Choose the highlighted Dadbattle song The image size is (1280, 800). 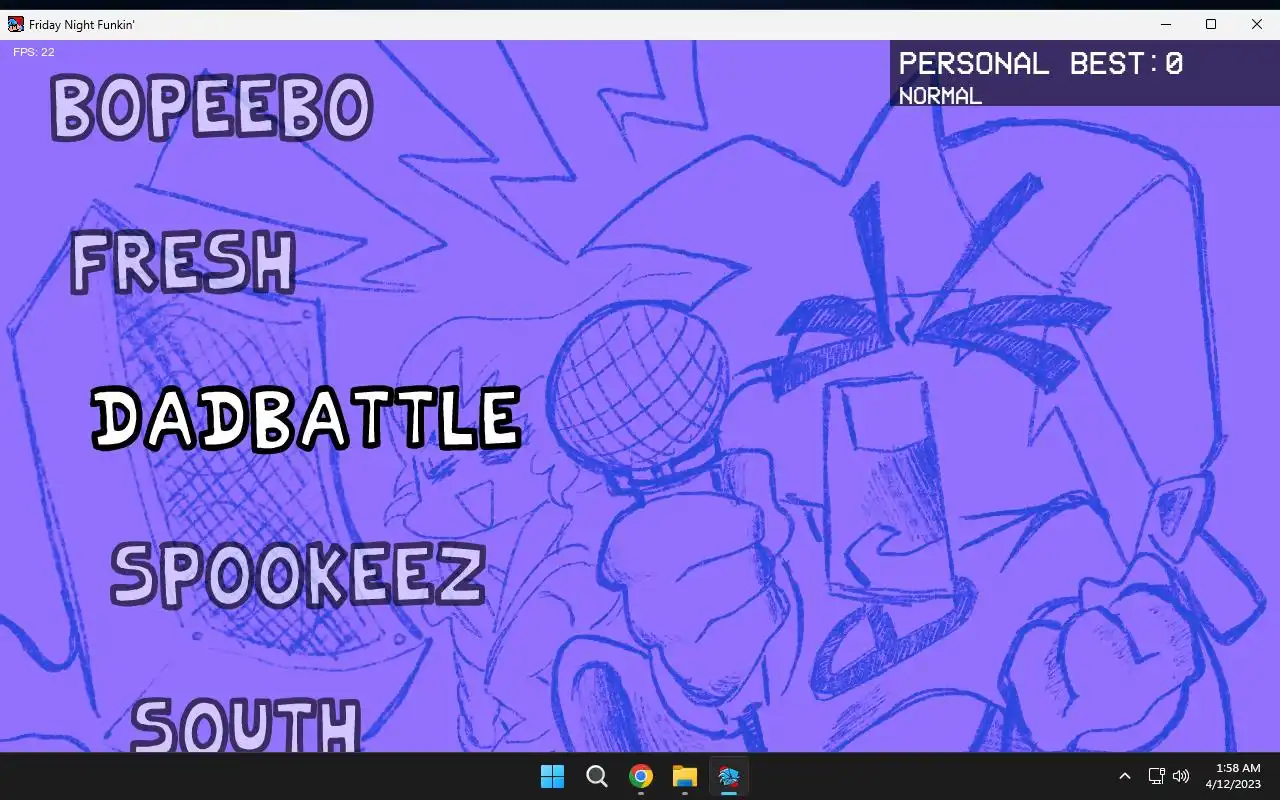[306, 418]
